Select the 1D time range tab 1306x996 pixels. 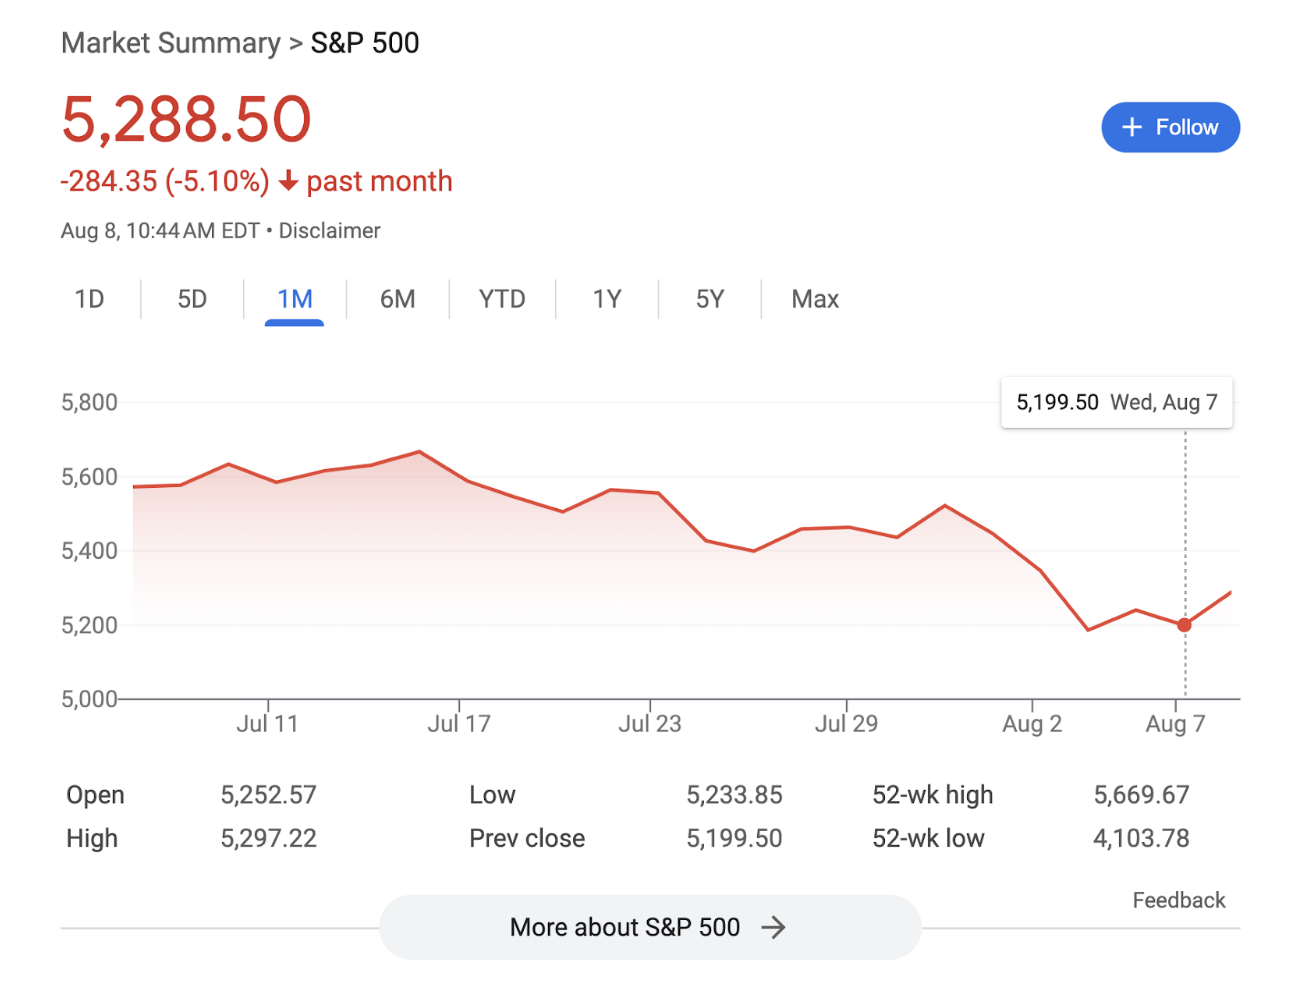pyautogui.click(x=89, y=299)
